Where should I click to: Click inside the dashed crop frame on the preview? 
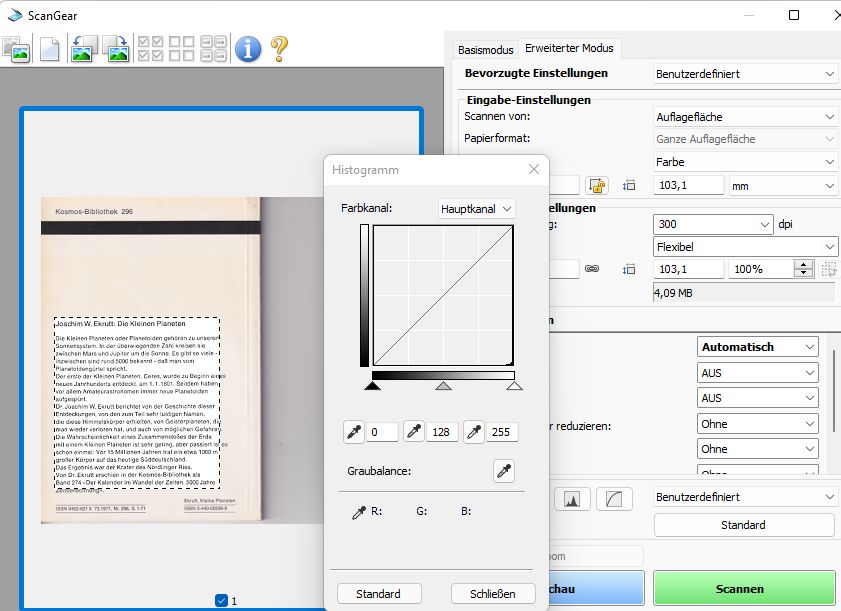pos(137,402)
